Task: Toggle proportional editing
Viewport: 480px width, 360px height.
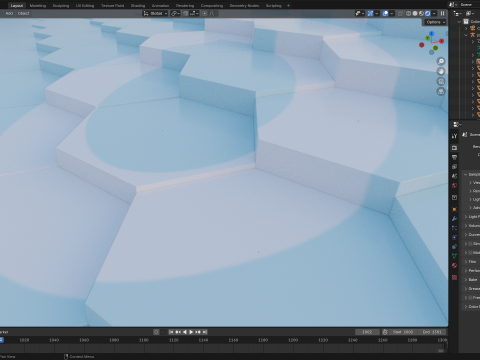Action: (205, 13)
